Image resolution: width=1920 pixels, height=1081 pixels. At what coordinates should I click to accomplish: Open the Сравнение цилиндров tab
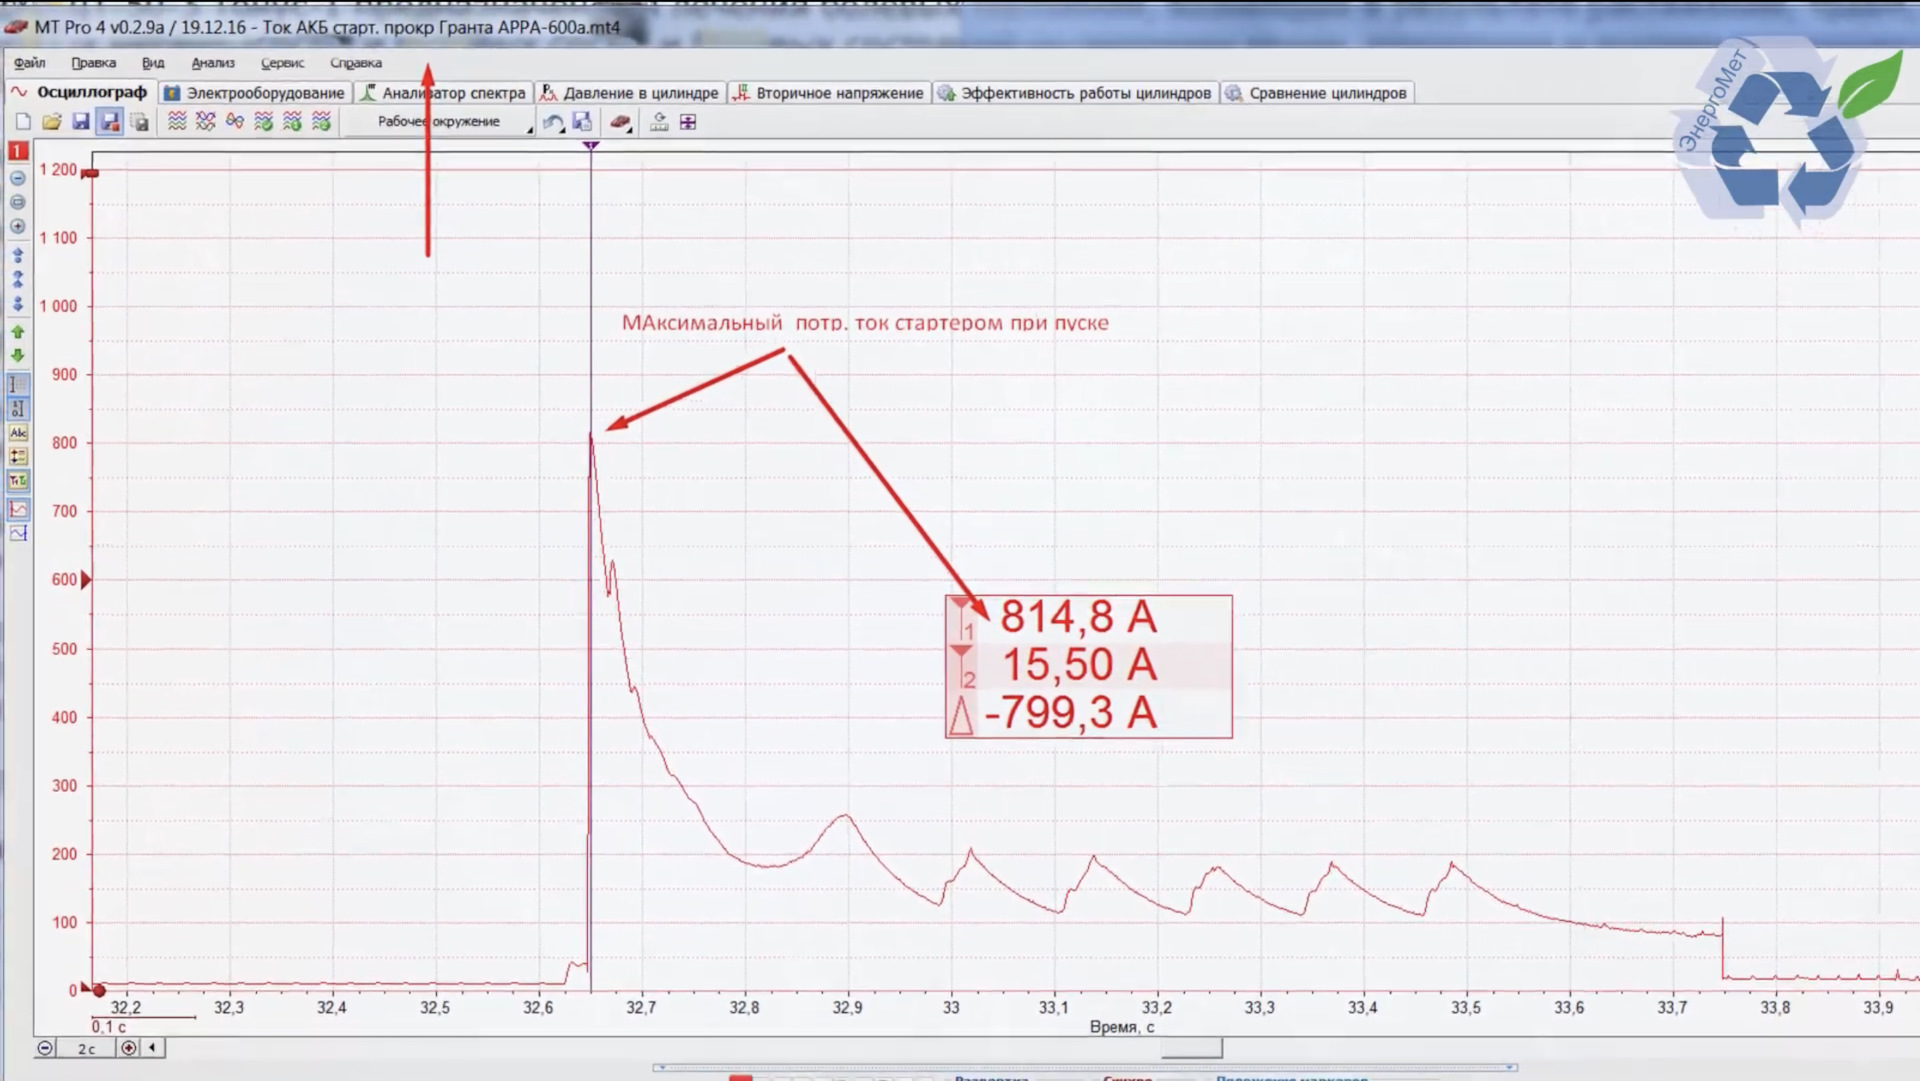pyautogui.click(x=1316, y=93)
